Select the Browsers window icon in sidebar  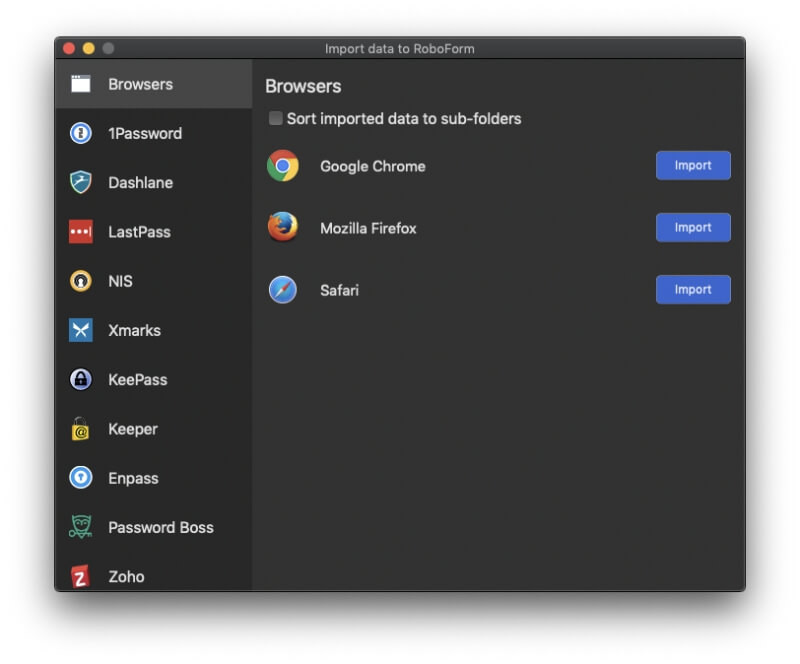pyautogui.click(x=81, y=84)
